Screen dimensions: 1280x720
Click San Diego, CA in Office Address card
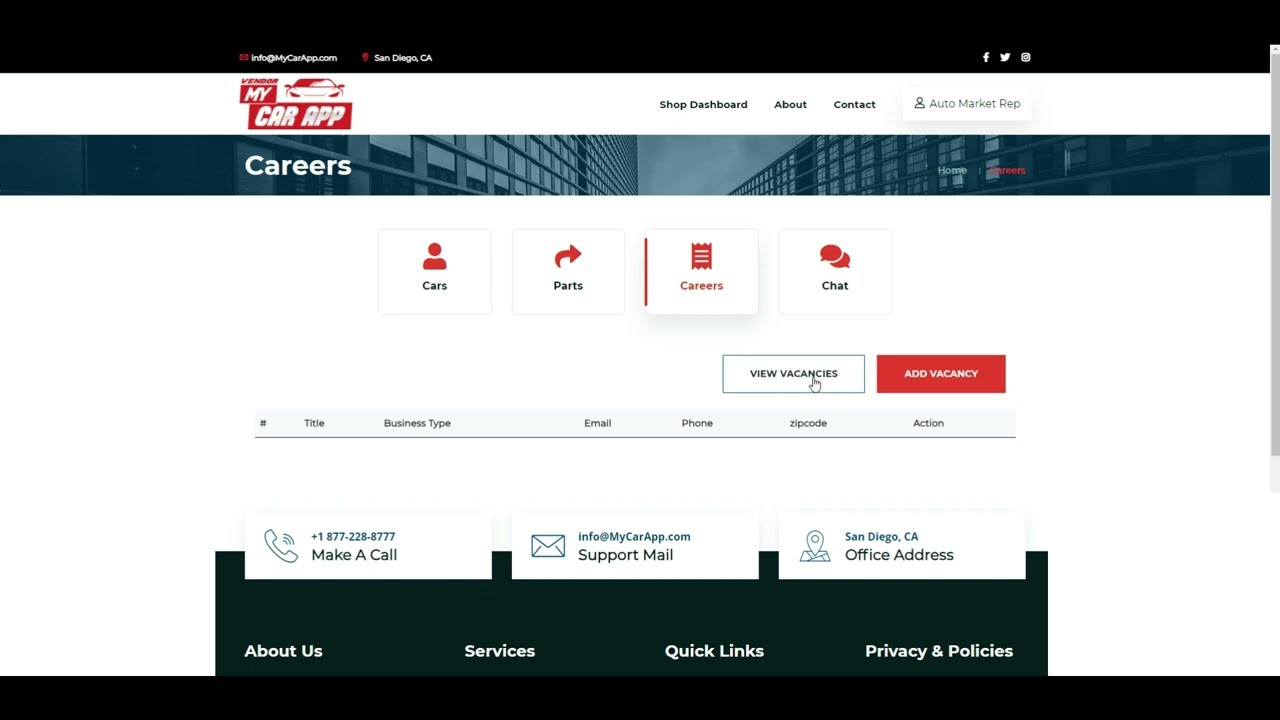[881, 537]
